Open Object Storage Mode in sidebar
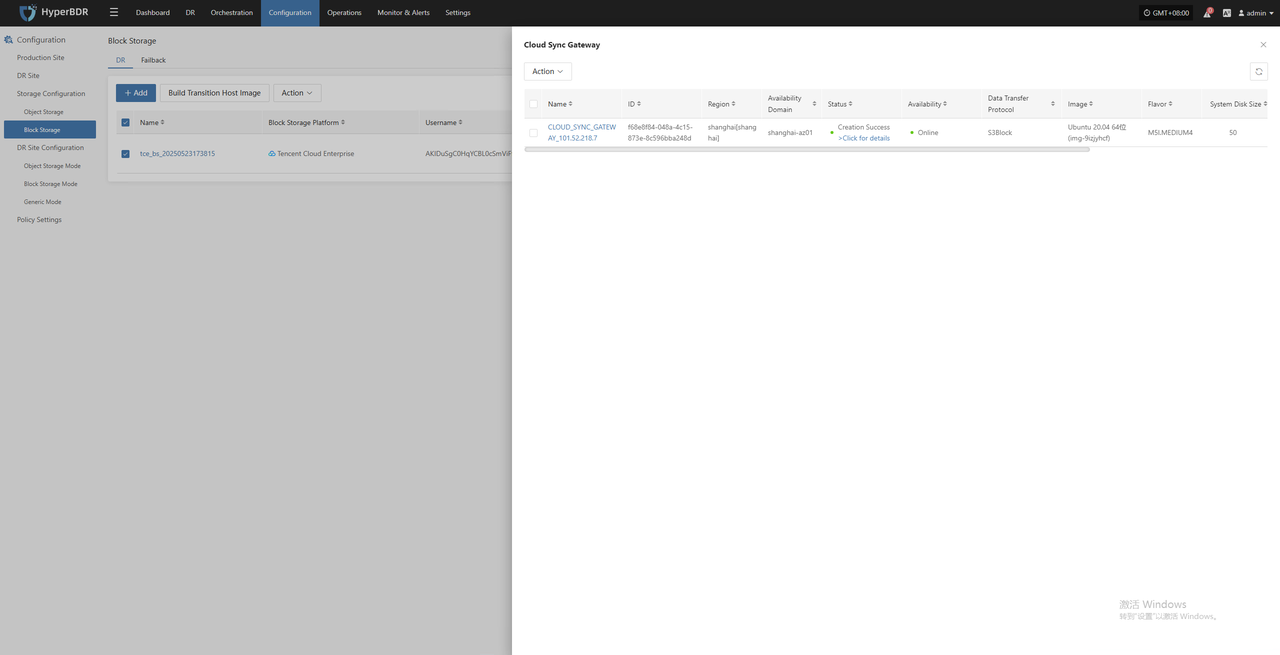The height and width of the screenshot is (655, 1280). [52, 166]
